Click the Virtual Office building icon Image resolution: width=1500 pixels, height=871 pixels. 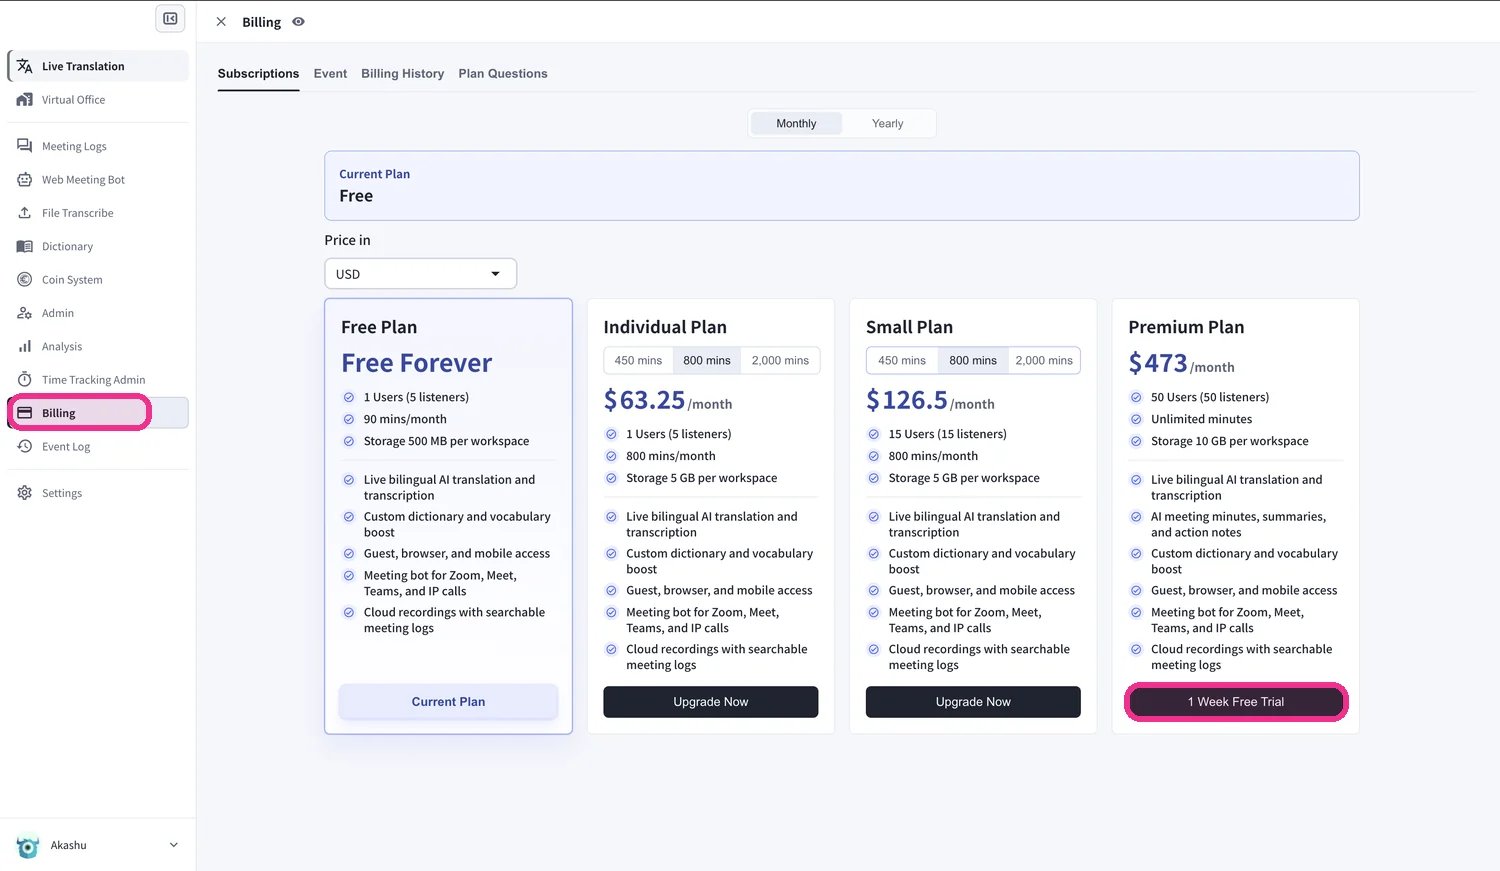click(x=25, y=100)
